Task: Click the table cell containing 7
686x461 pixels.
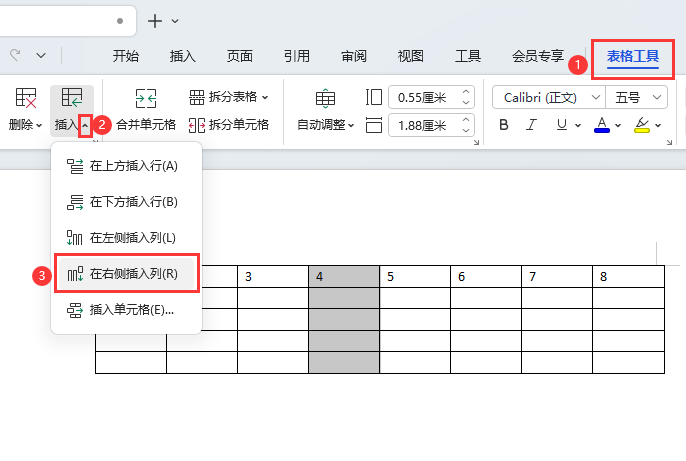Action: point(557,276)
